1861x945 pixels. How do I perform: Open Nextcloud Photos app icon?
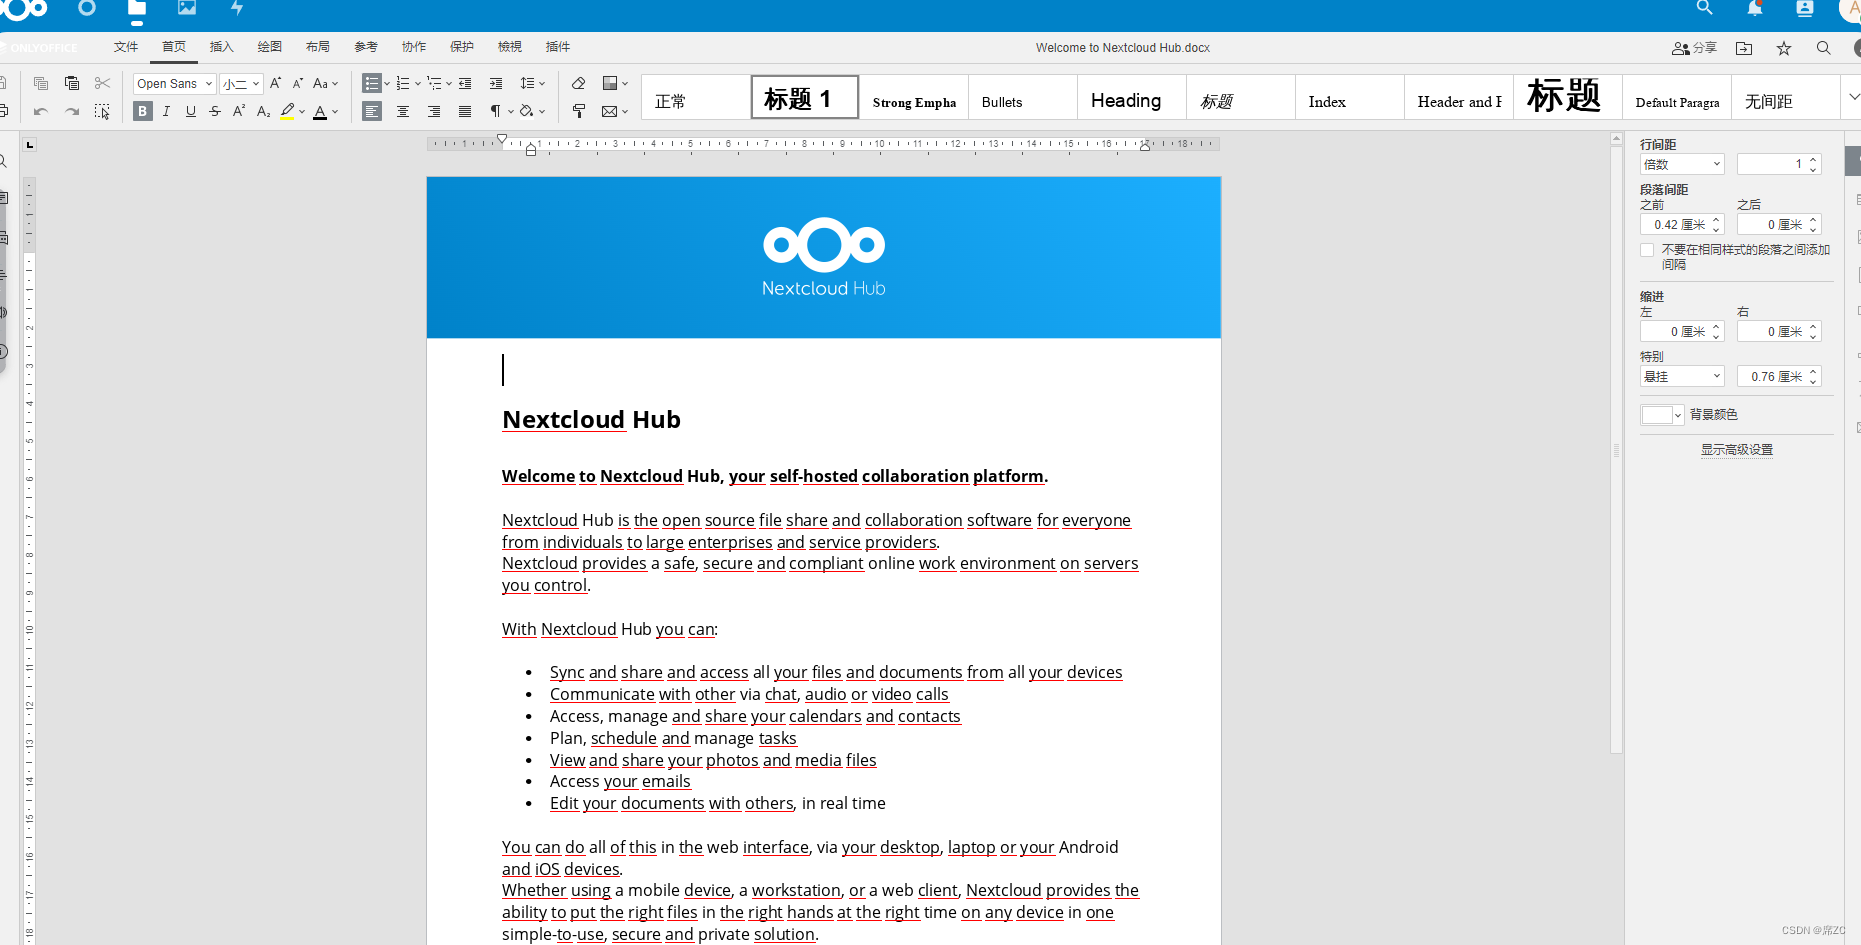pyautogui.click(x=187, y=8)
